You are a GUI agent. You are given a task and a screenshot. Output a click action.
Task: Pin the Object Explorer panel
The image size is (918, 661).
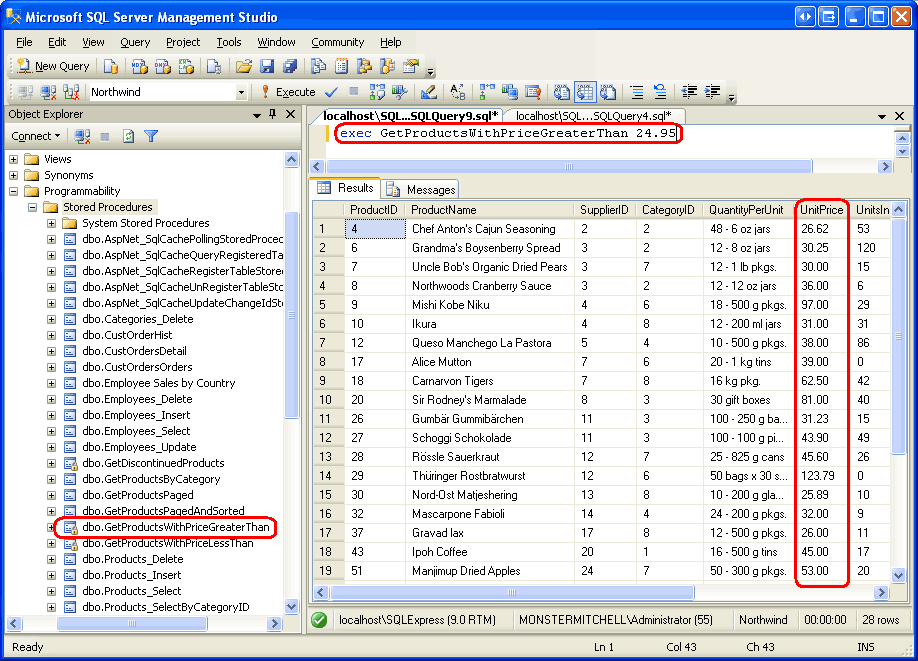pos(272,114)
